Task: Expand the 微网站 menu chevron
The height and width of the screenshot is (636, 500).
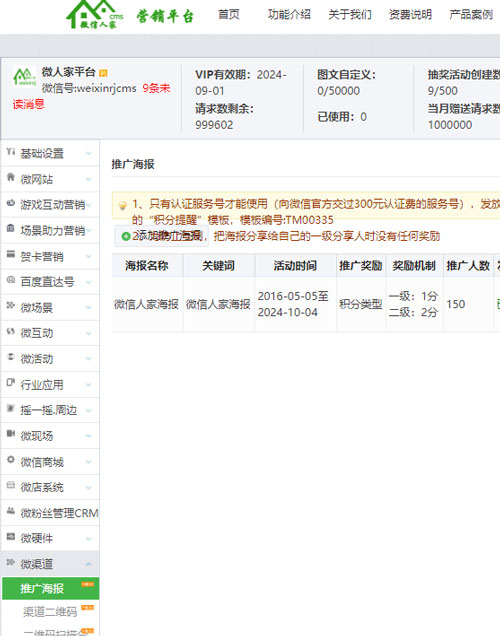Action: [x=88, y=179]
